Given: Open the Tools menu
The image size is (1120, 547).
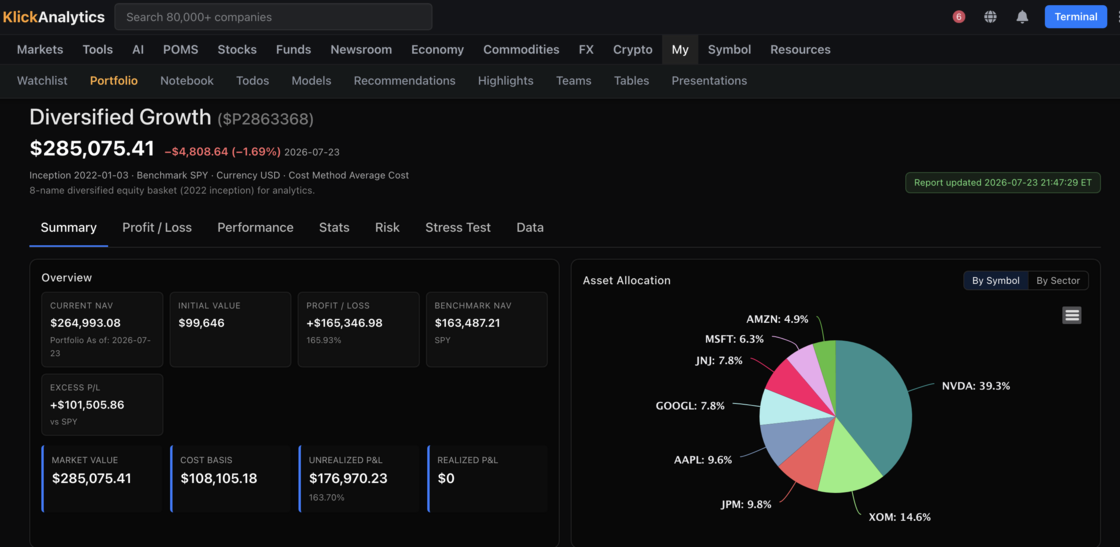Looking at the screenshot, I should click(98, 49).
